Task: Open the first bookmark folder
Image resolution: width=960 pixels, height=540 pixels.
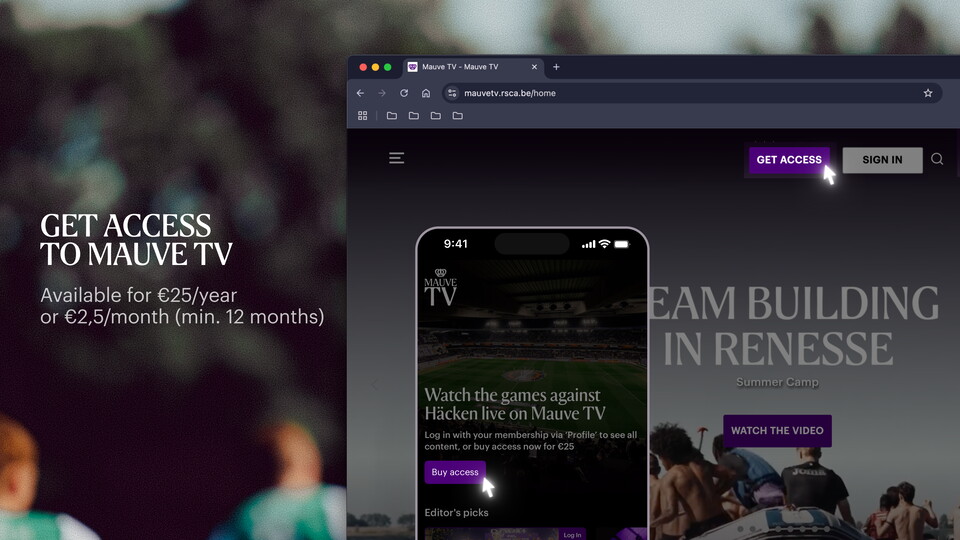Action: click(x=392, y=116)
